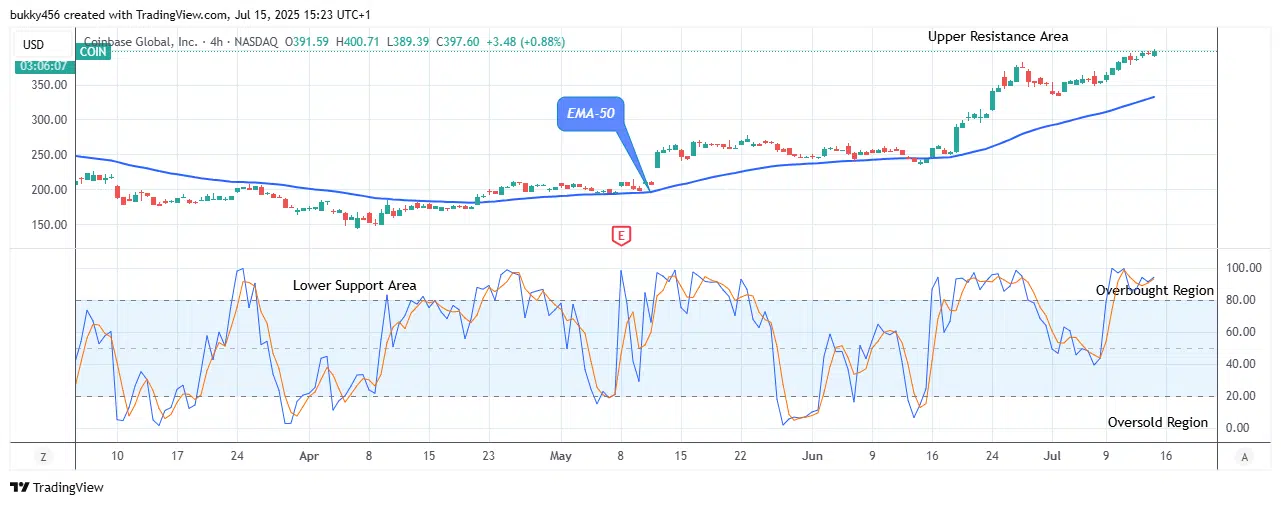Click the 350.00 price axis level

click(48, 85)
